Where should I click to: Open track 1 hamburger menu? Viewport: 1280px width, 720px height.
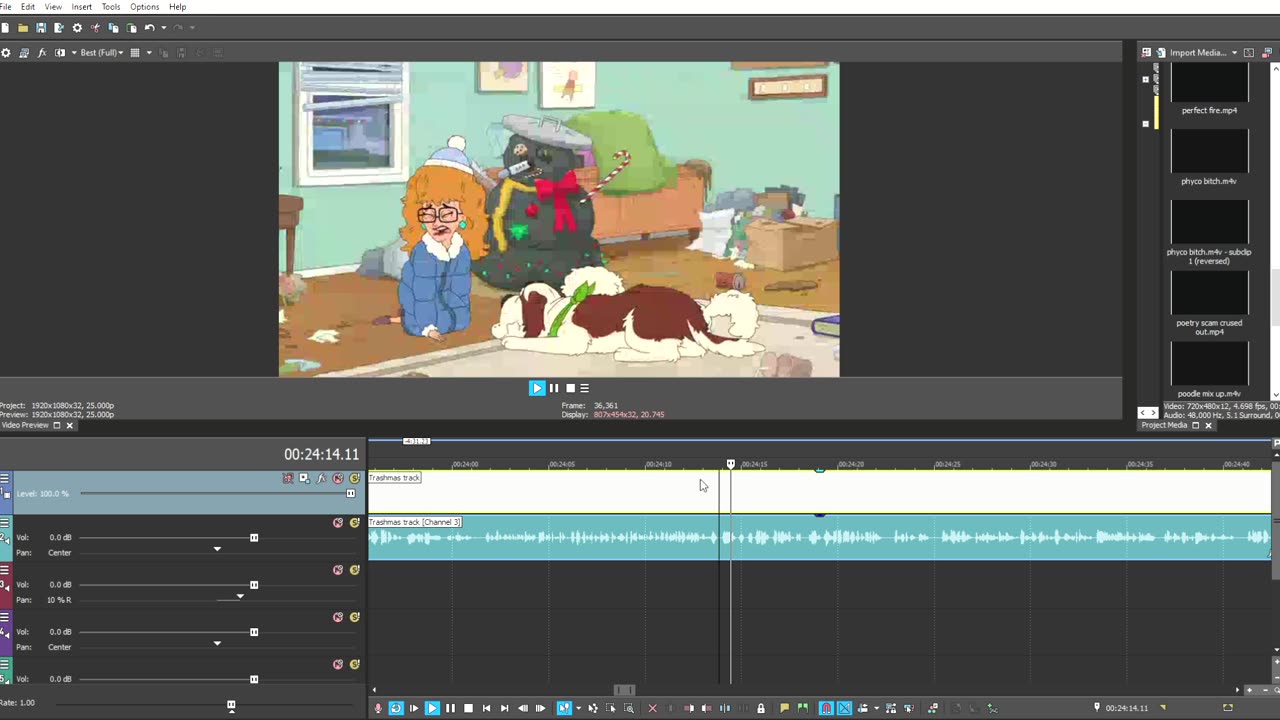tap(5, 478)
